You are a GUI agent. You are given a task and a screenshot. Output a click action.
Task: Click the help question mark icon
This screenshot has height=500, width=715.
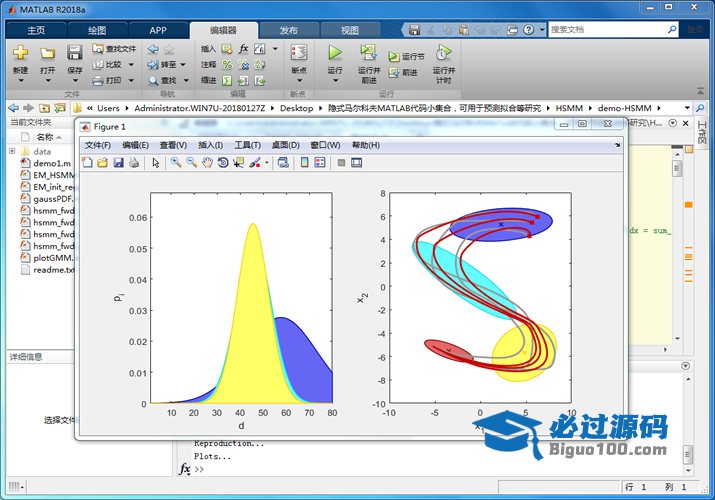click(528, 30)
